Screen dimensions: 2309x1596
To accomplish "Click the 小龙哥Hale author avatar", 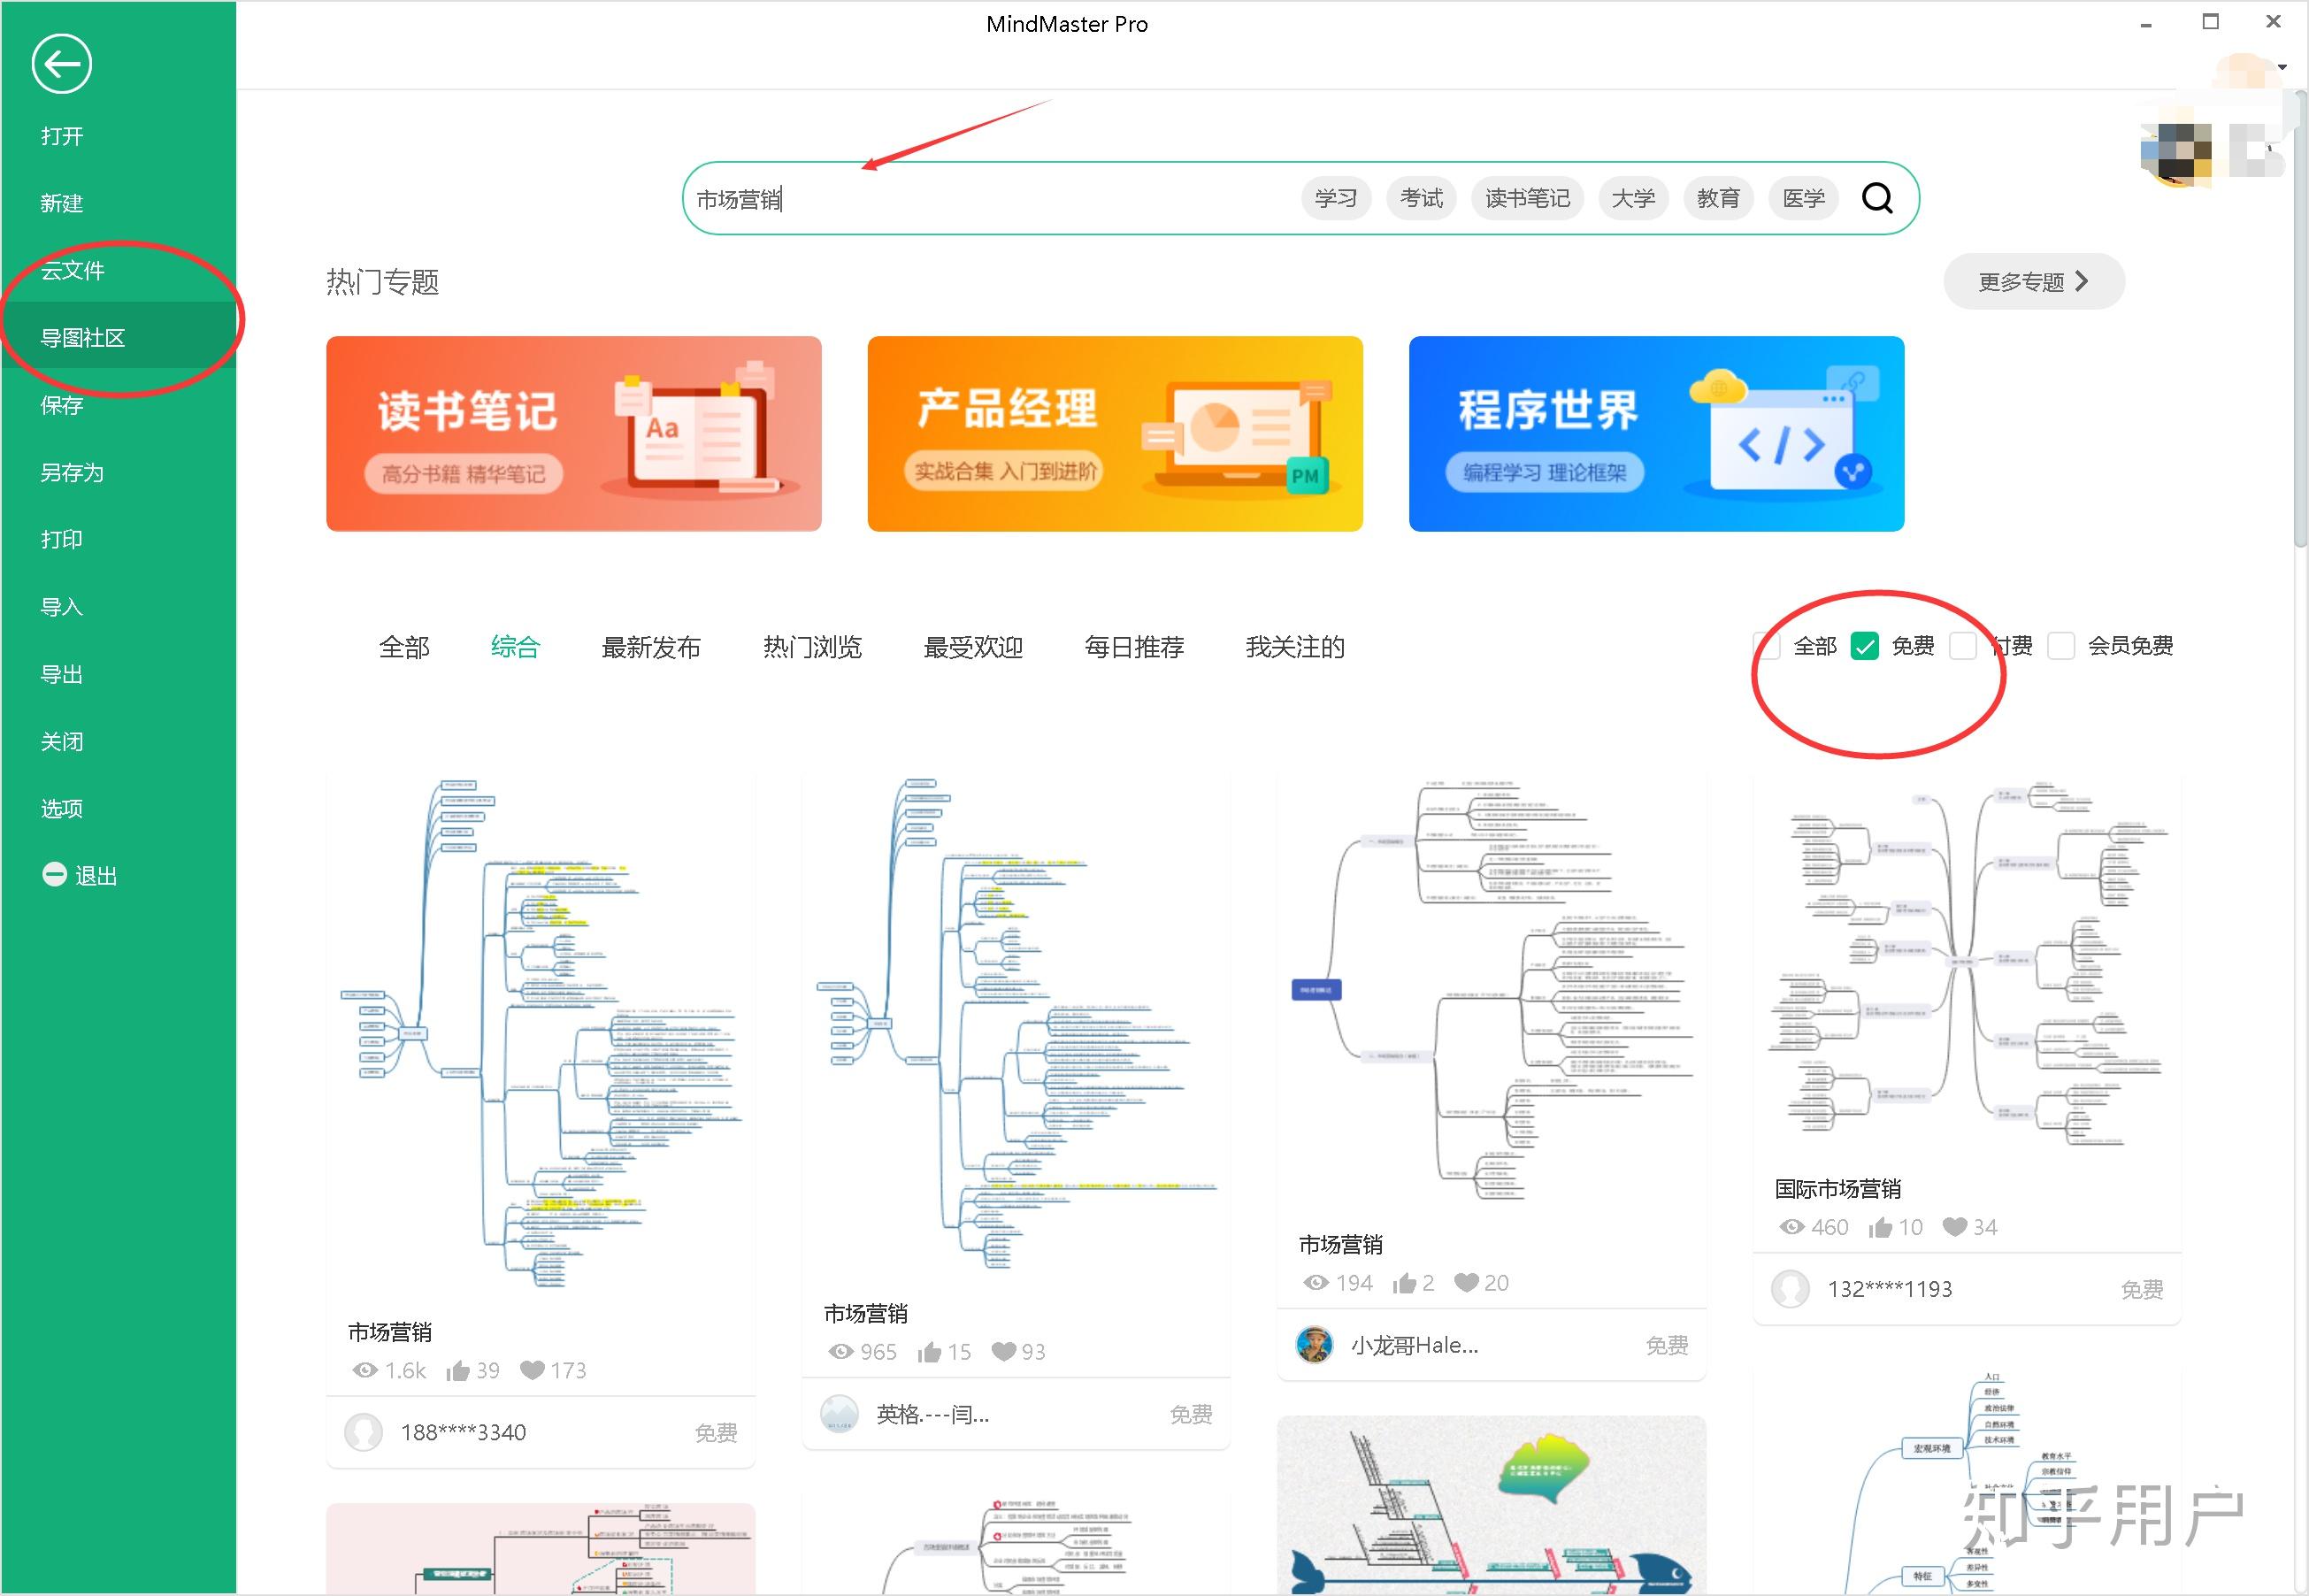I will (x=1314, y=1345).
